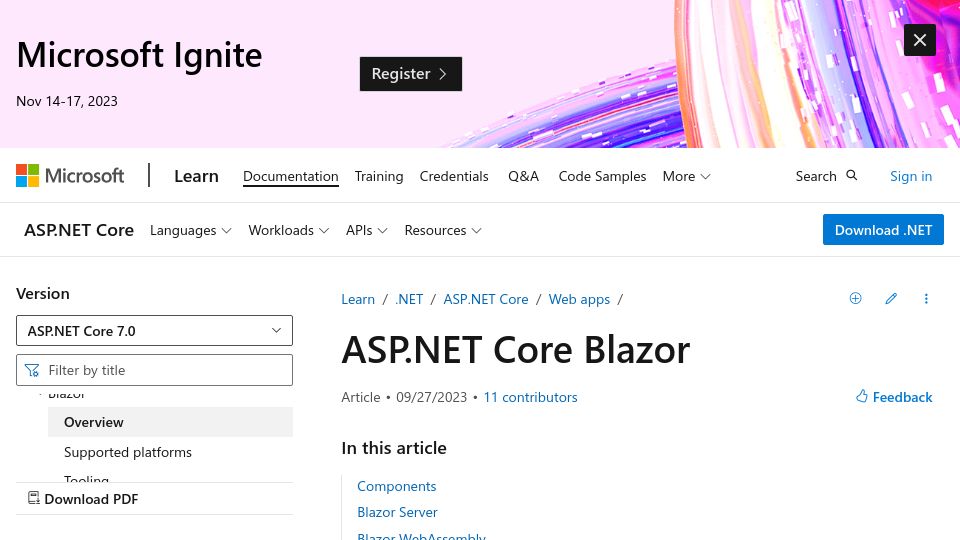Click the Search magnifier icon
960x540 pixels.
coord(852,176)
